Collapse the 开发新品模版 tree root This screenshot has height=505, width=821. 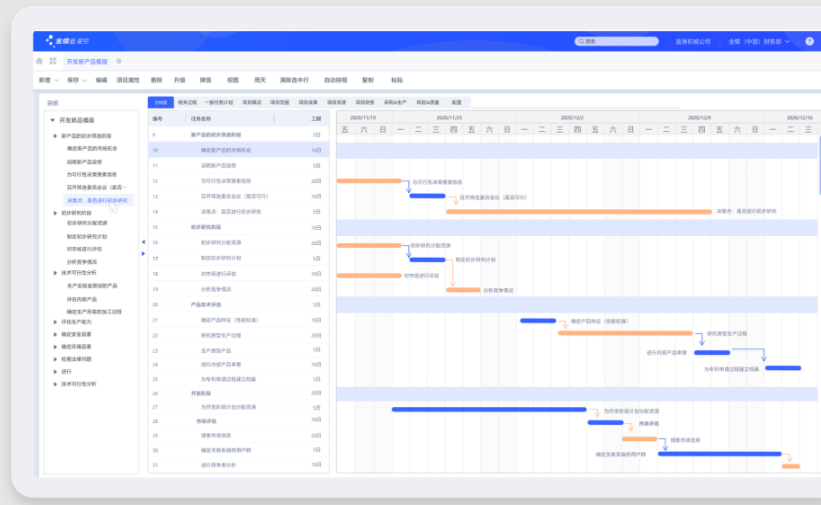(x=52, y=120)
